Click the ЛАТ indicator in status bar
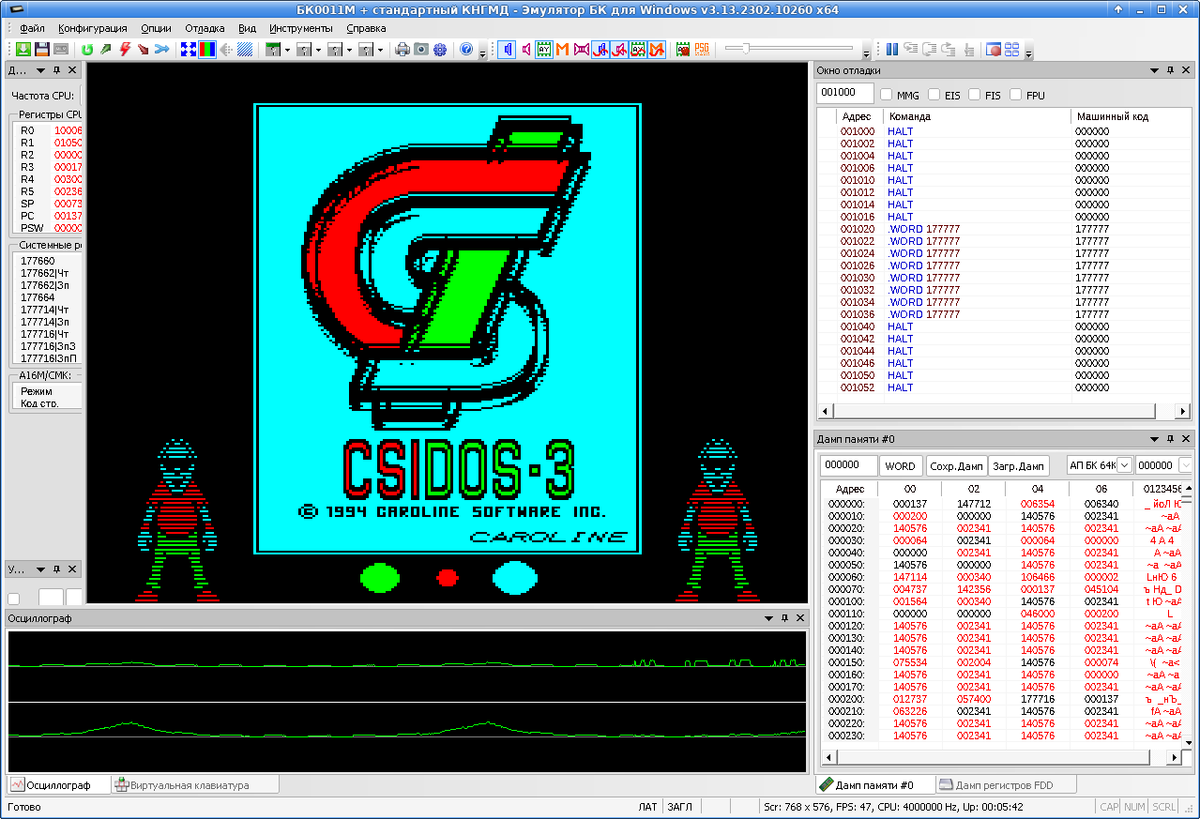This screenshot has height=819, width=1200. (648, 806)
